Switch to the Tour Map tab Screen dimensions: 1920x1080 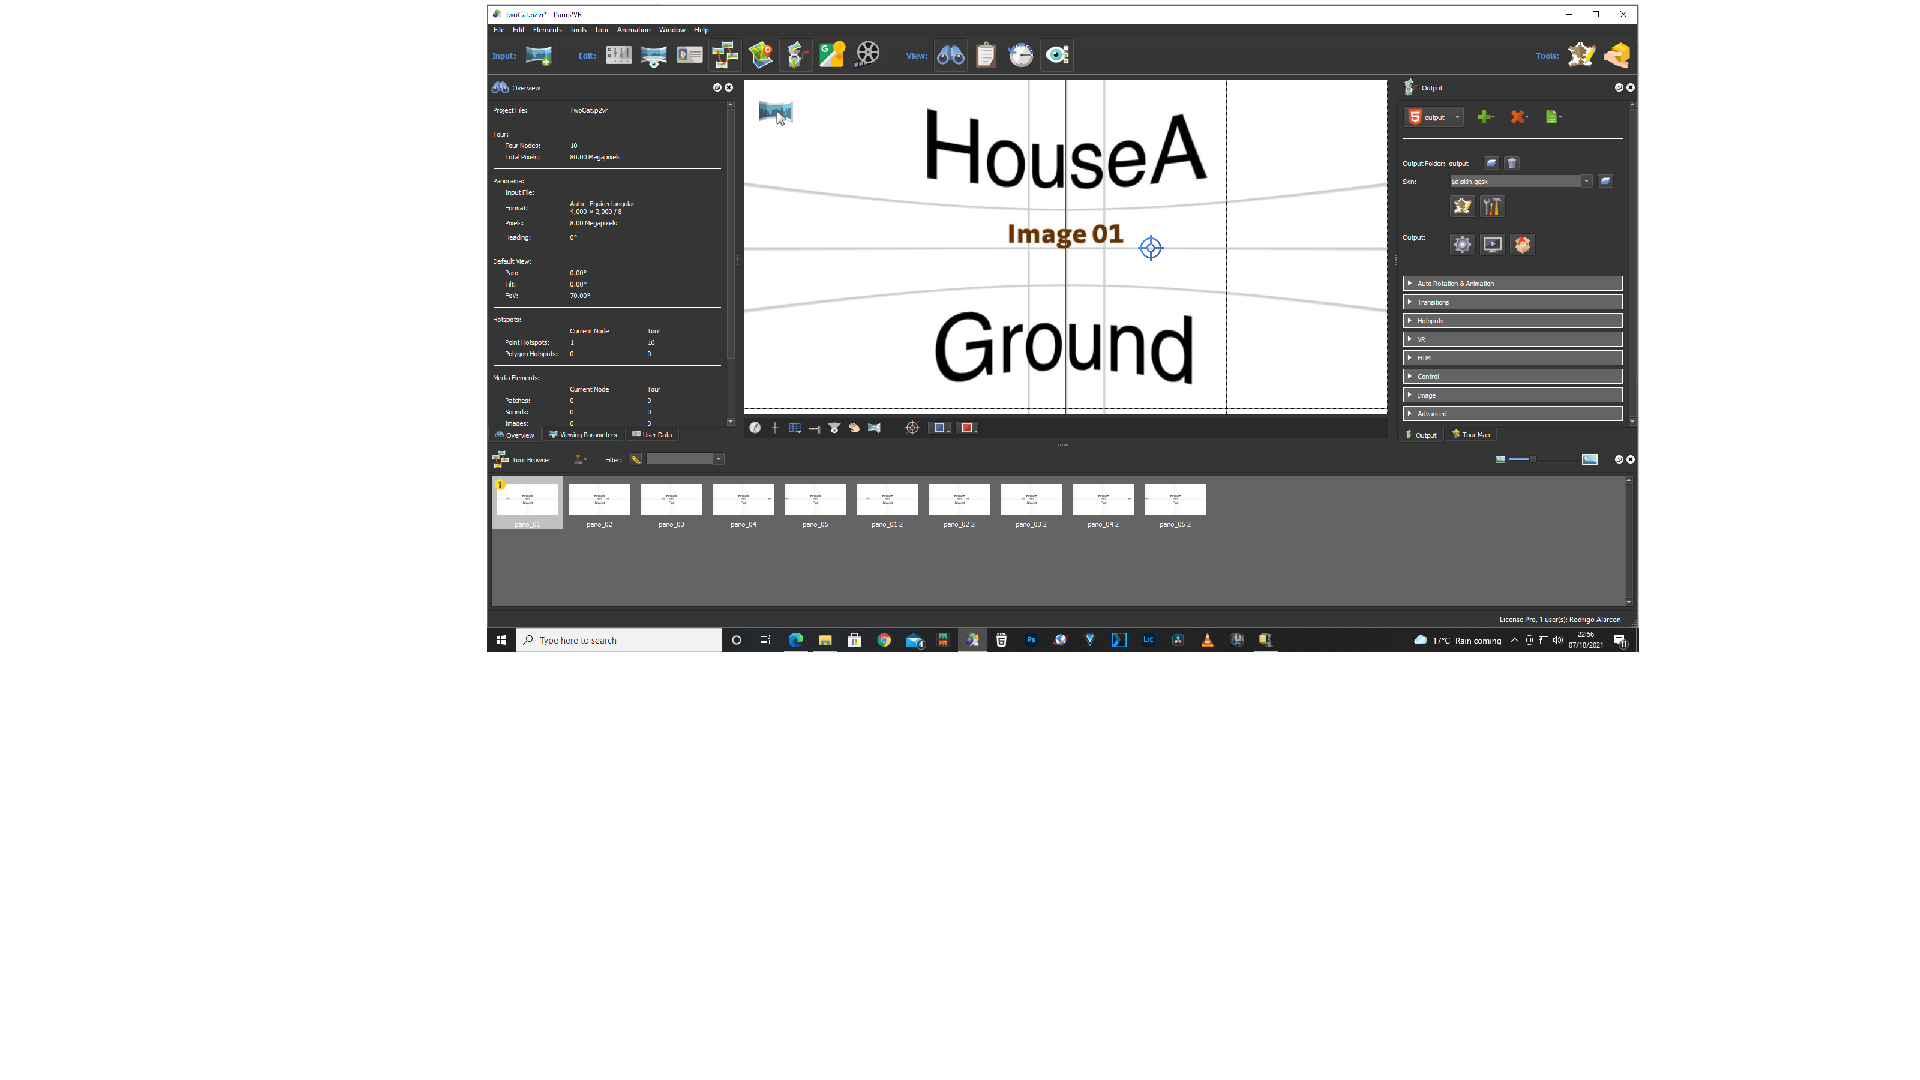click(1471, 435)
